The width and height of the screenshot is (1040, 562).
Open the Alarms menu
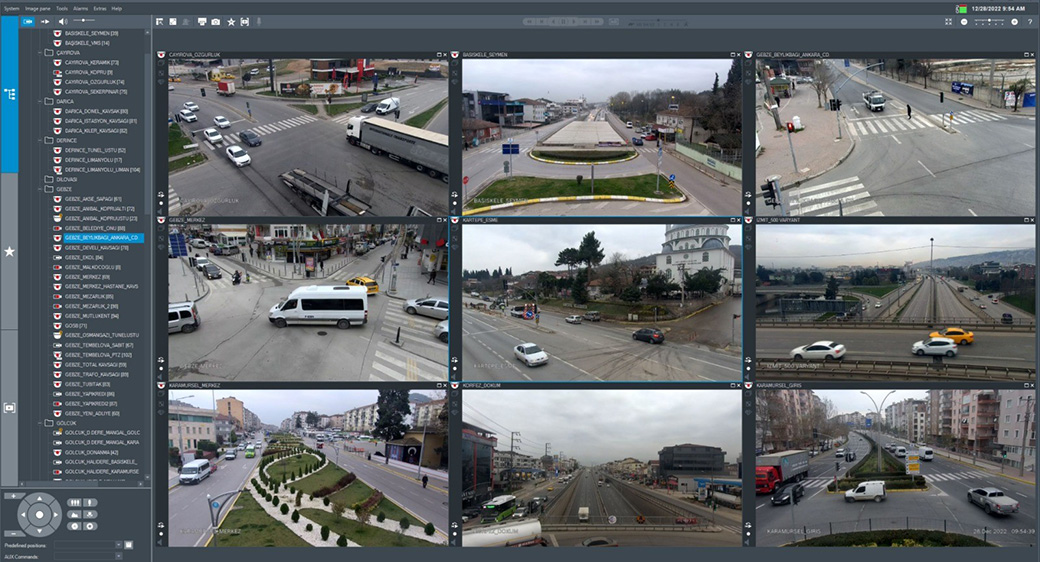click(x=80, y=7)
